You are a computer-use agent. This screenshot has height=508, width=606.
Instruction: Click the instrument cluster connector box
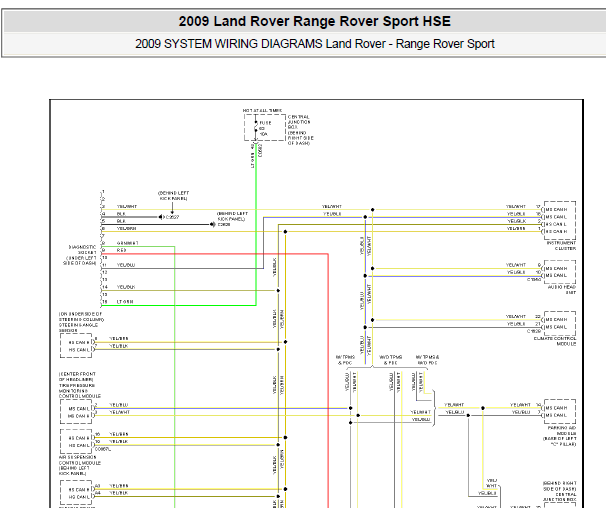pos(560,220)
